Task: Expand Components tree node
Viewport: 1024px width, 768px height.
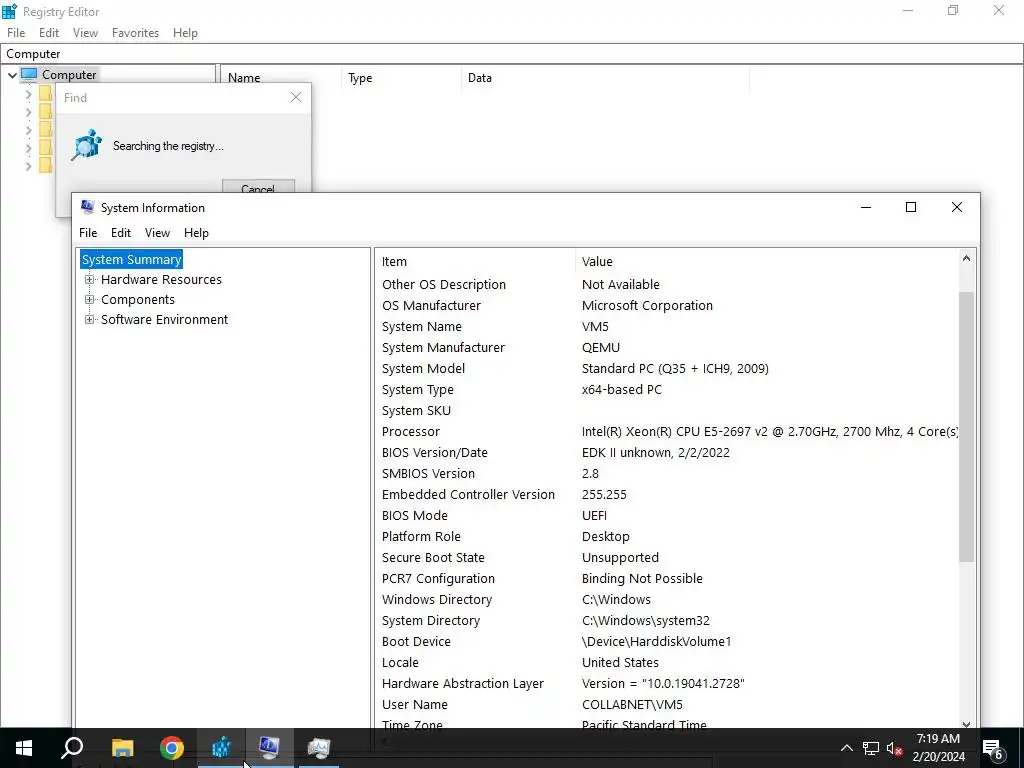Action: [x=89, y=300]
